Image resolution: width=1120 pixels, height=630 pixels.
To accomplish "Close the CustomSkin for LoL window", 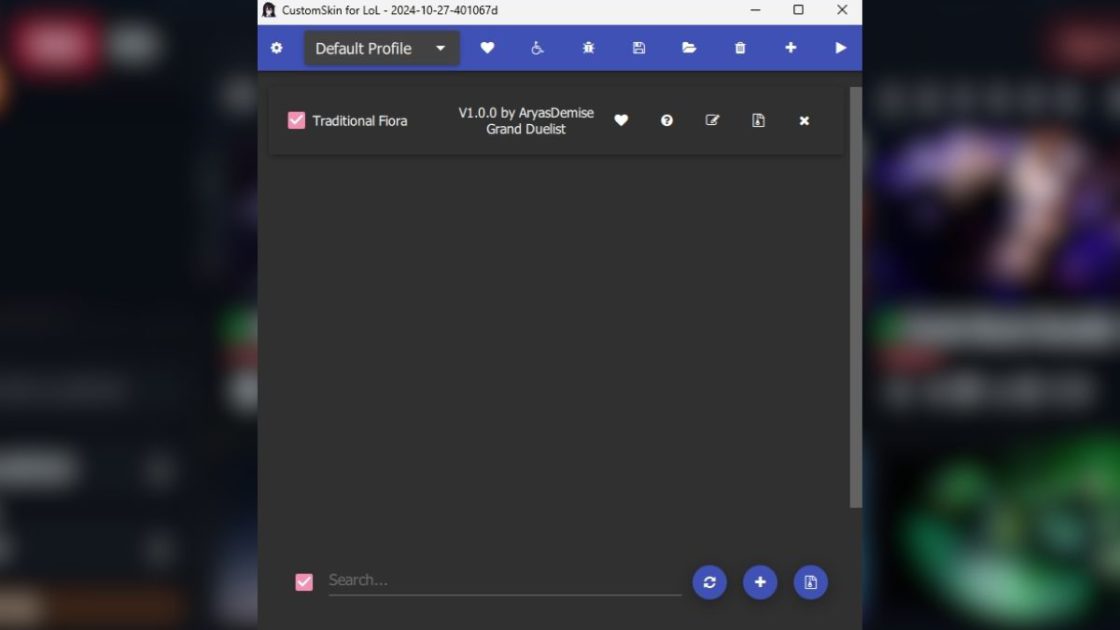I will pos(842,10).
